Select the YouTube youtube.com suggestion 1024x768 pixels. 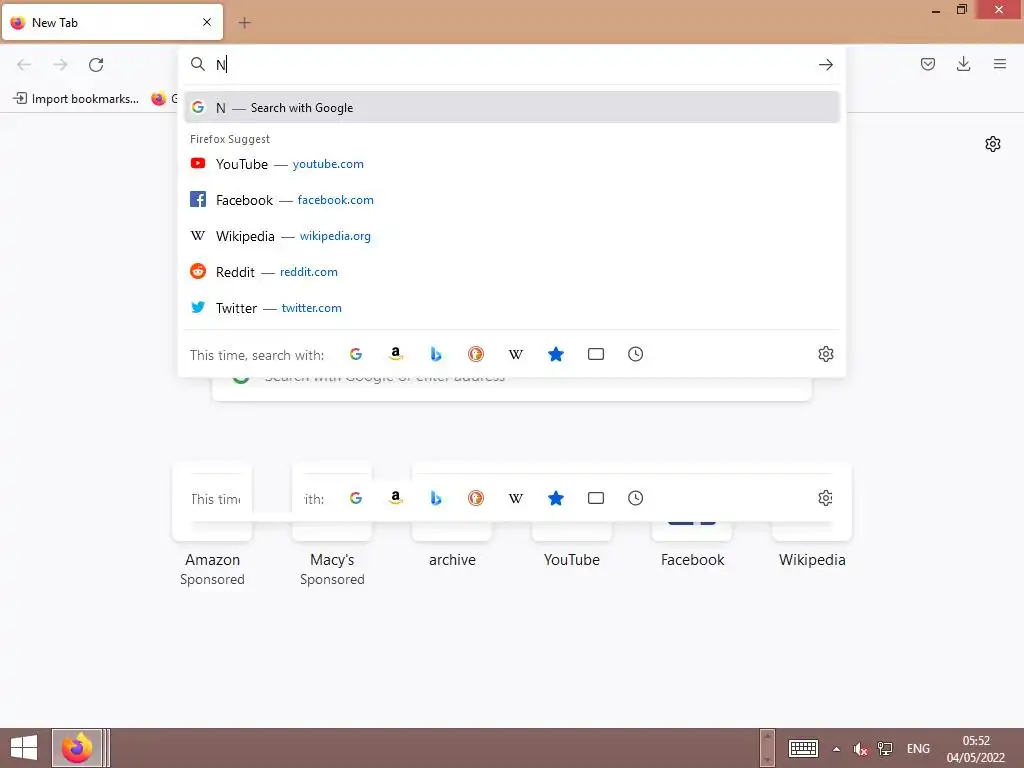click(x=511, y=164)
